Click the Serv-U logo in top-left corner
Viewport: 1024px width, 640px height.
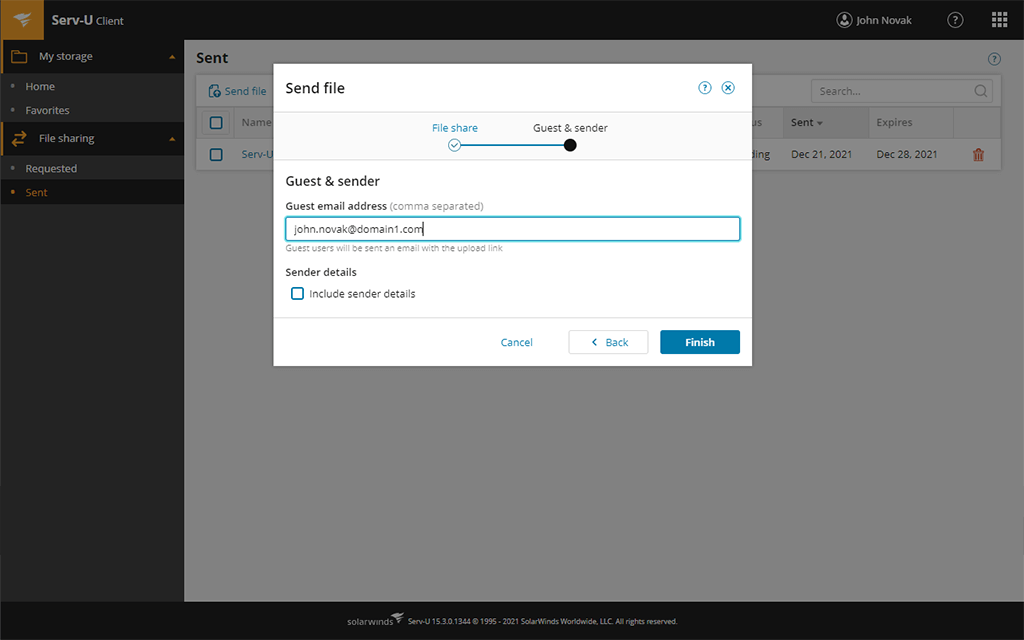tap(21, 19)
